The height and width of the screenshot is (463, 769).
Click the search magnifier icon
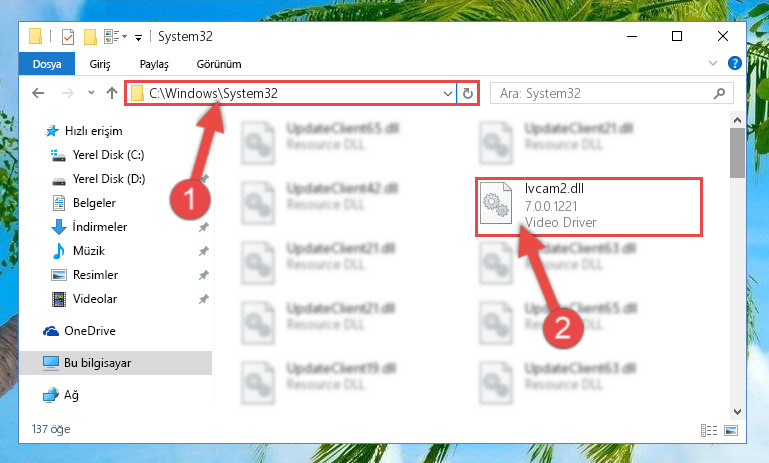719,93
